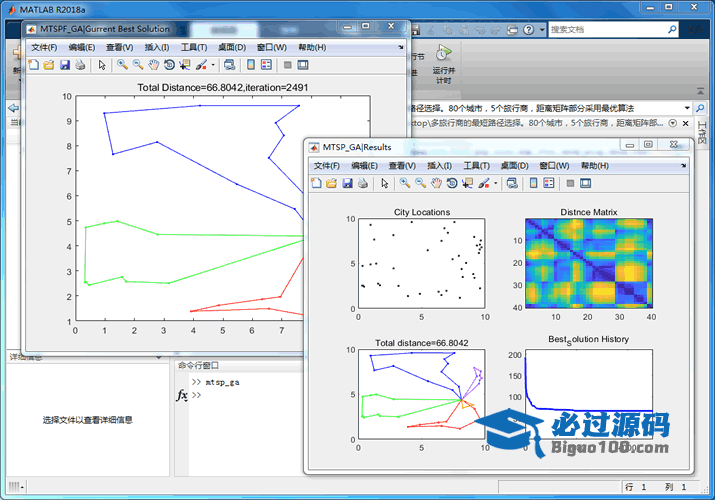Select Pan hand tool in MTSP_GA Results window

[x=436, y=183]
